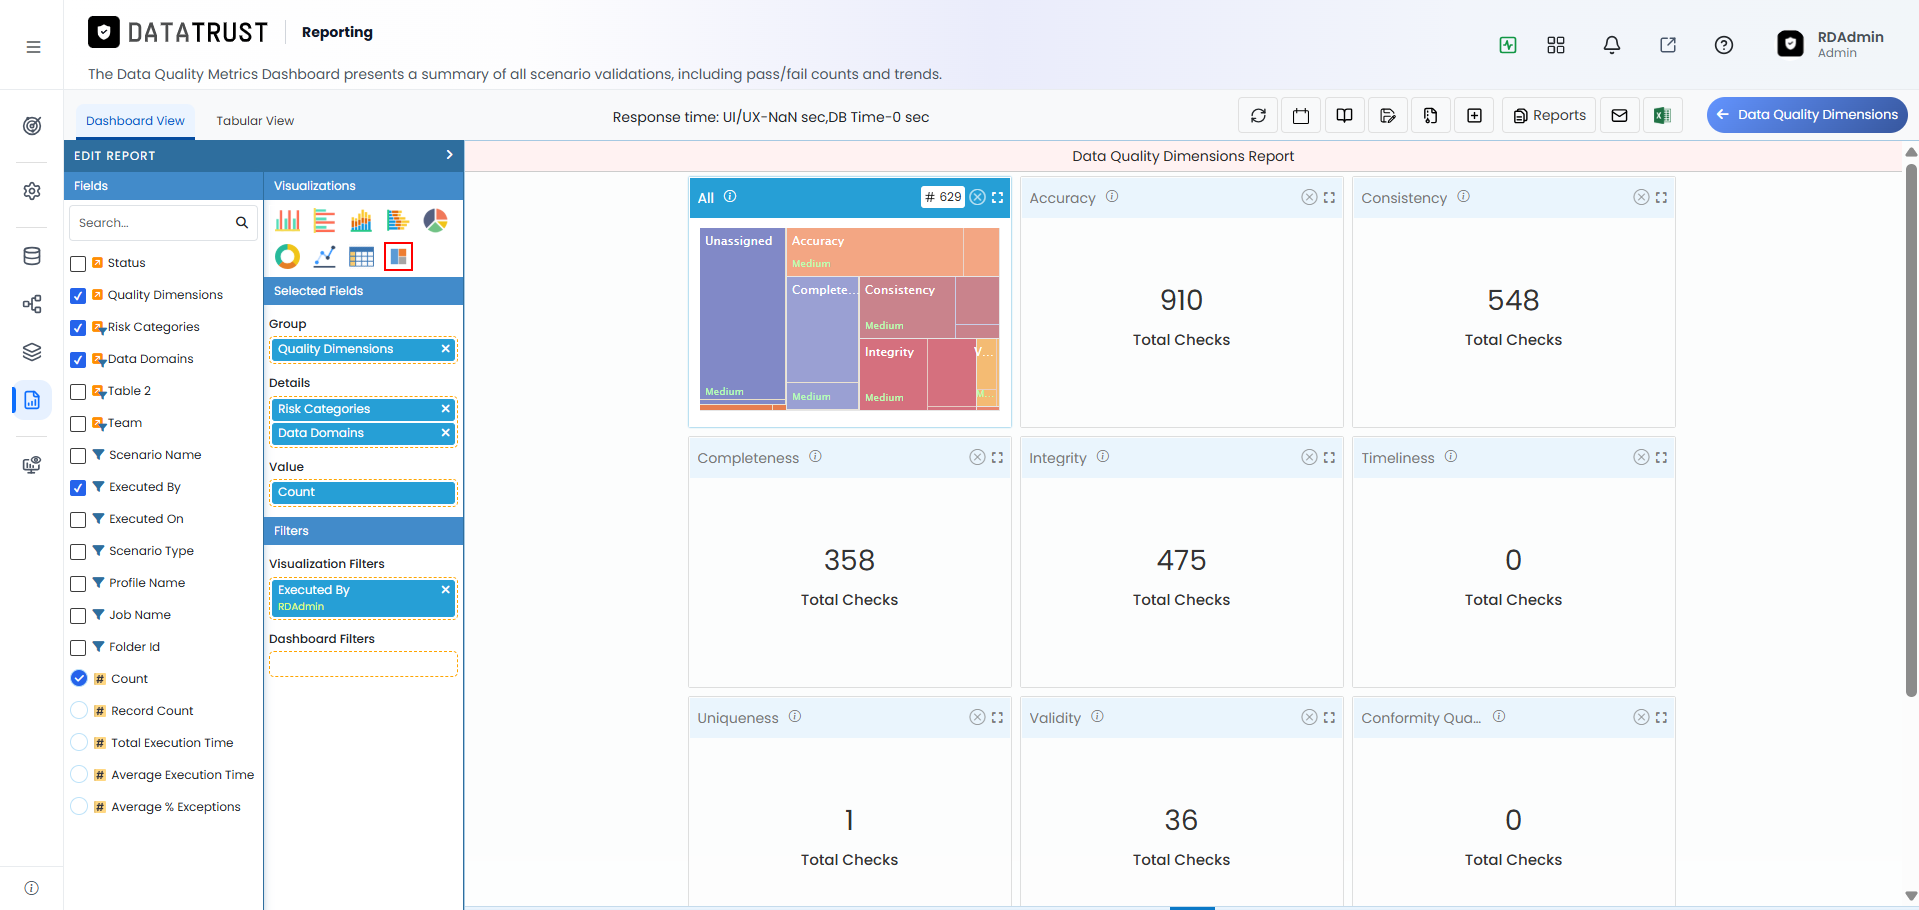Viewport: 1919px width, 910px height.
Task: Check the Executed On filter checkbox
Action: click(x=78, y=520)
